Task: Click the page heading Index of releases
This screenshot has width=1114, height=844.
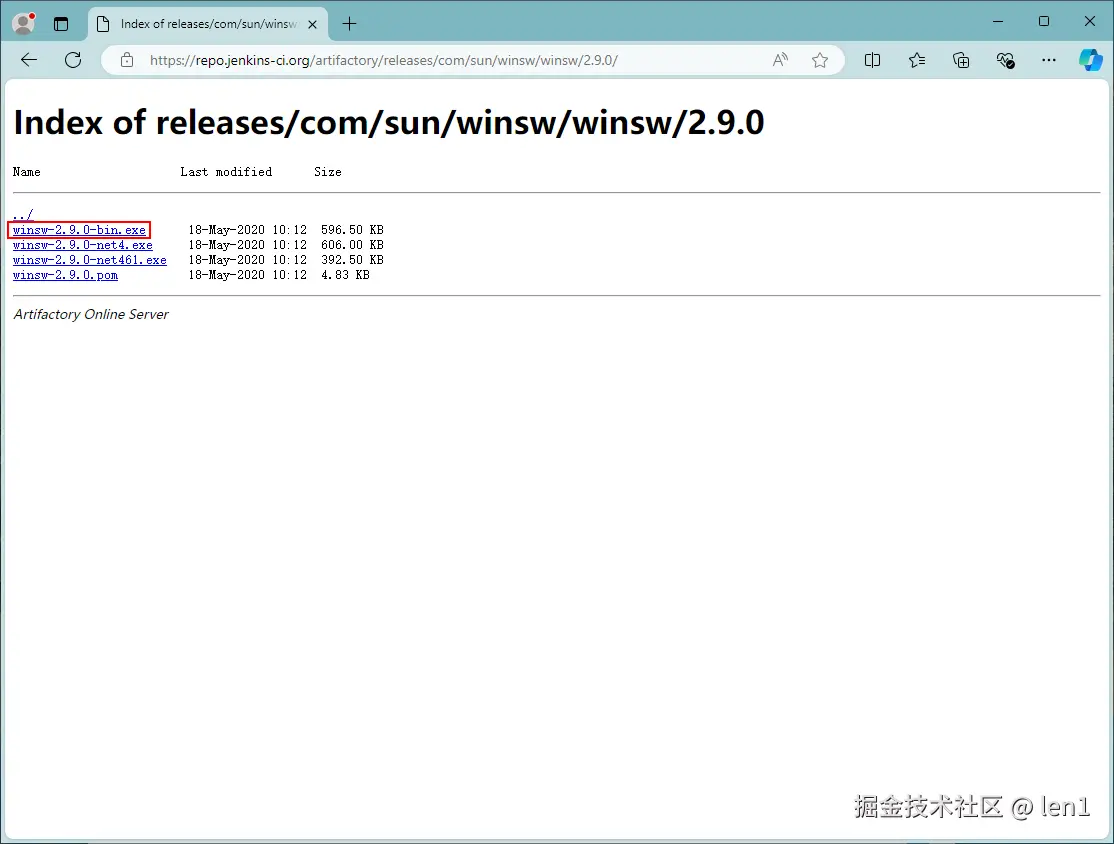Action: [x=389, y=122]
